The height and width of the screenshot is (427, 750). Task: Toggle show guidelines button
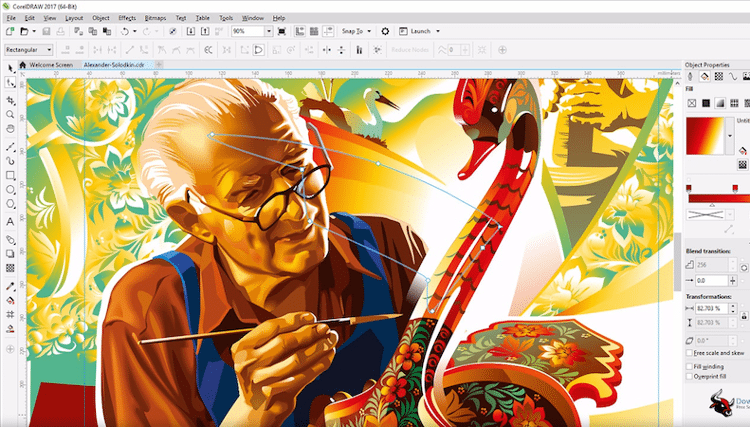pyautogui.click(x=328, y=31)
